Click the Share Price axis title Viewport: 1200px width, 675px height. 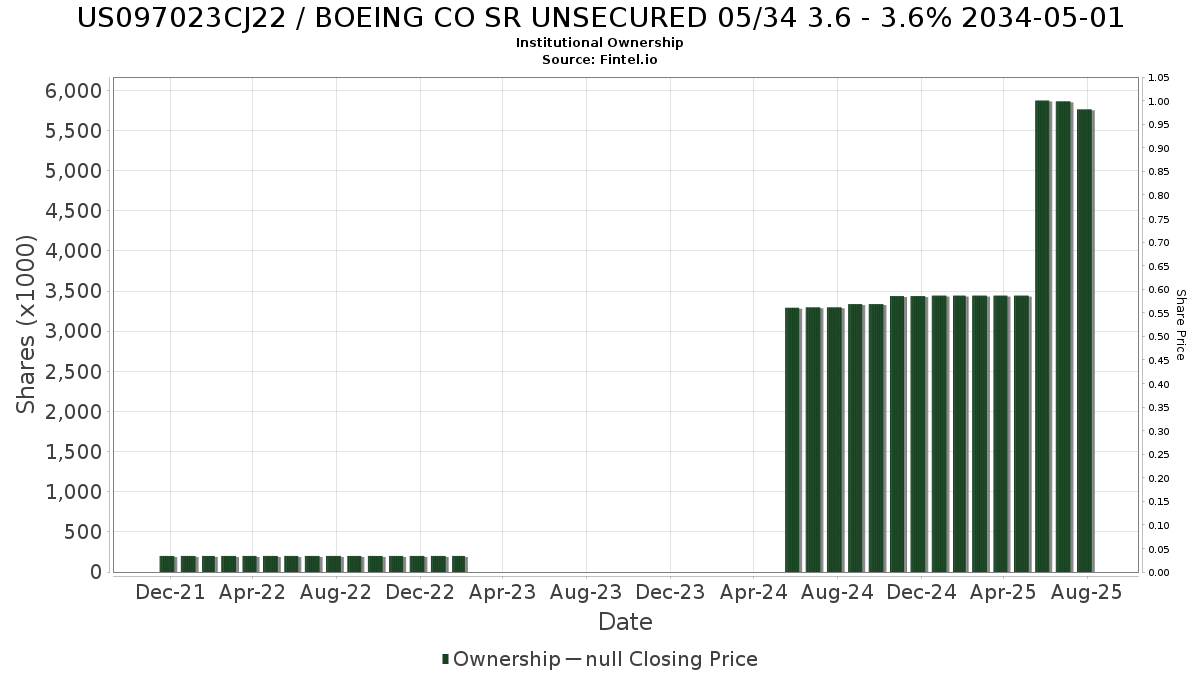click(1180, 325)
